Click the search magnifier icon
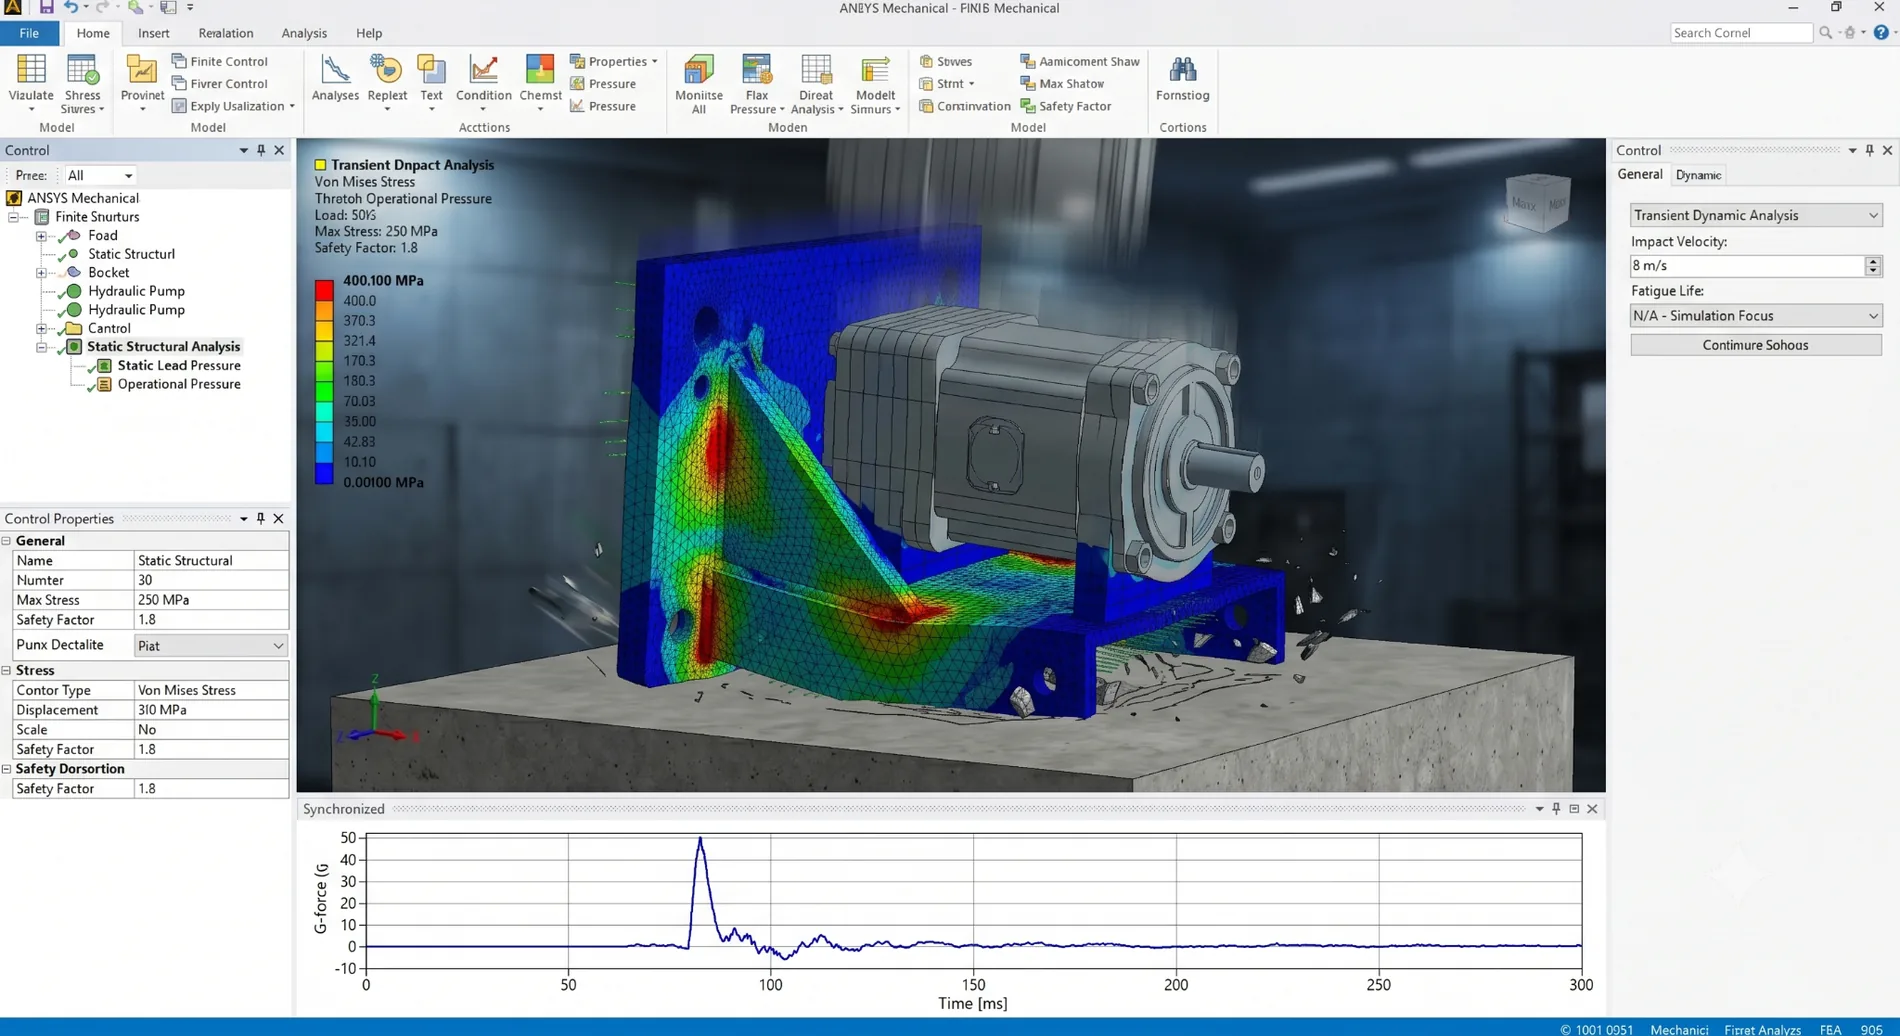This screenshot has height=1036, width=1900. coord(1826,33)
